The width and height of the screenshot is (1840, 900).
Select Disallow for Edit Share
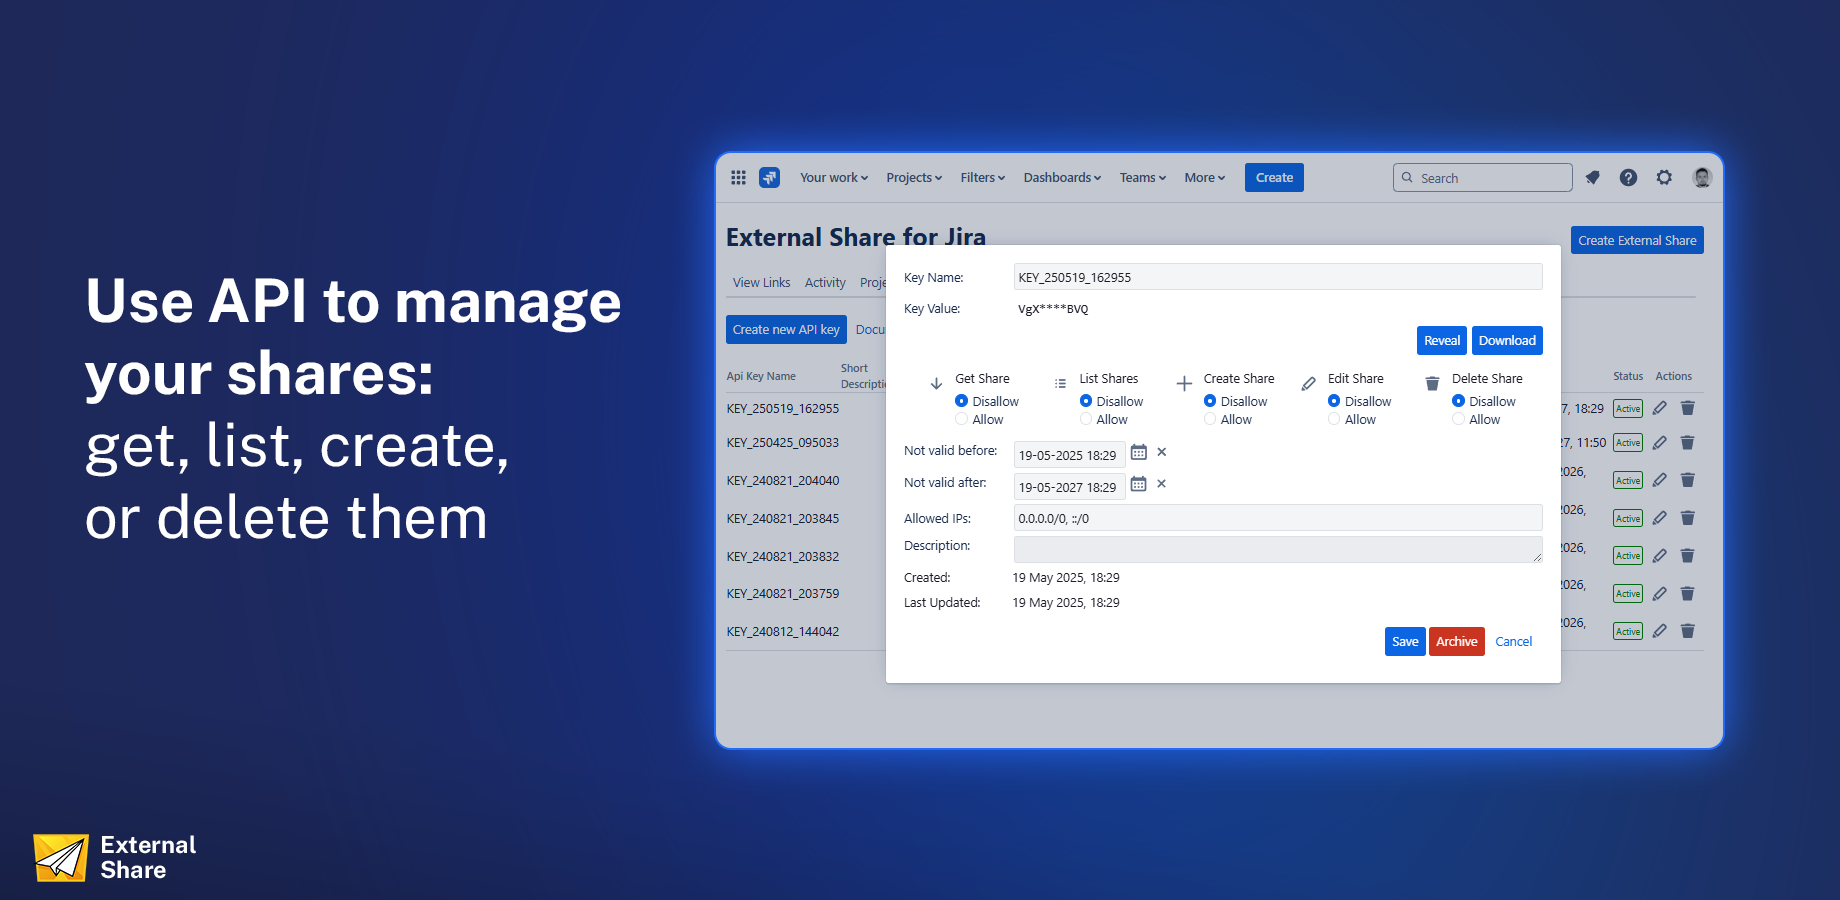[1334, 401]
